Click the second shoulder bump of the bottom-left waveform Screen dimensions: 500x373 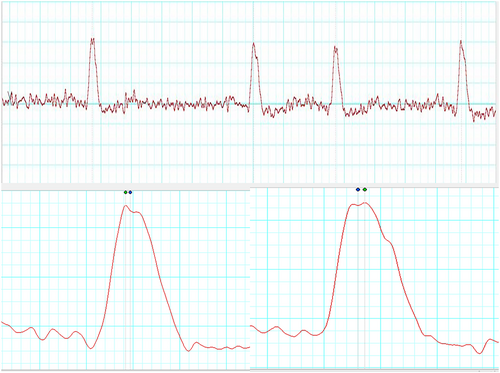(x=139, y=212)
